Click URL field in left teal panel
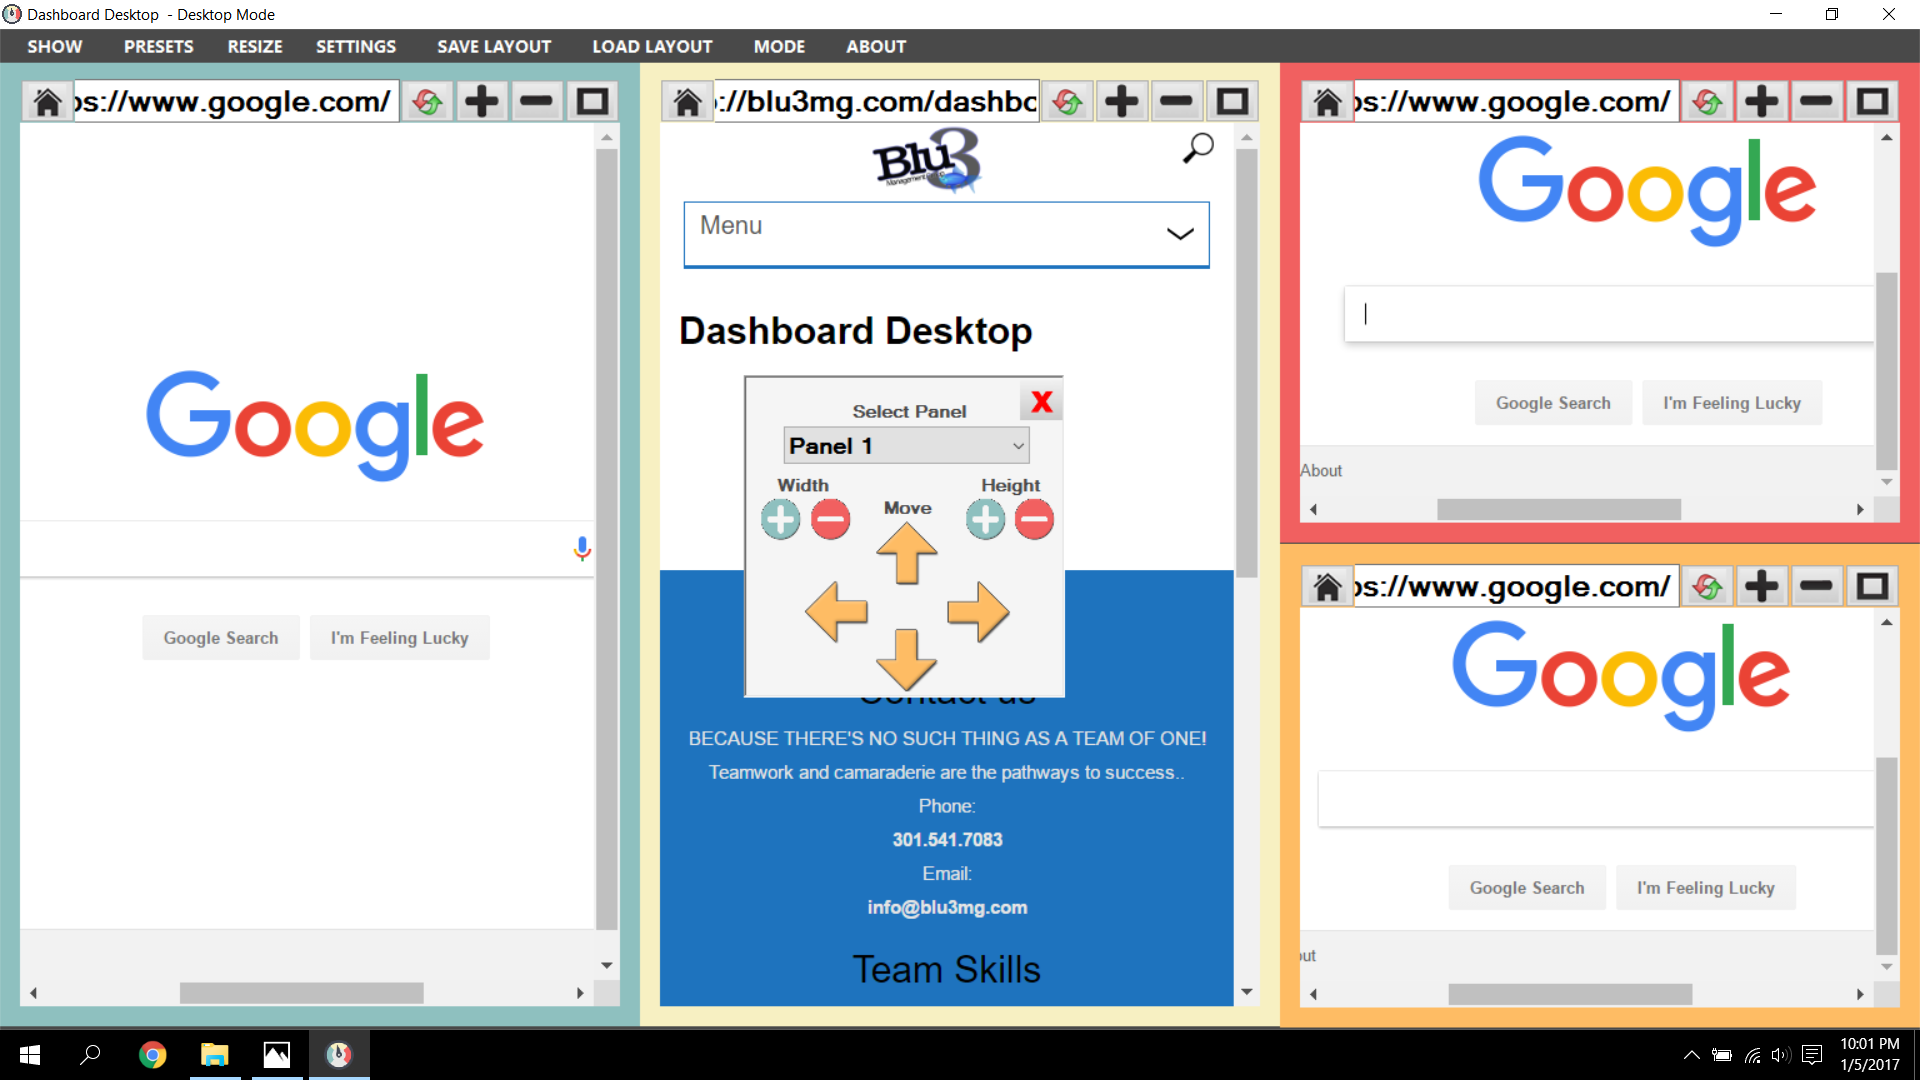The height and width of the screenshot is (1080, 1920). click(x=236, y=102)
